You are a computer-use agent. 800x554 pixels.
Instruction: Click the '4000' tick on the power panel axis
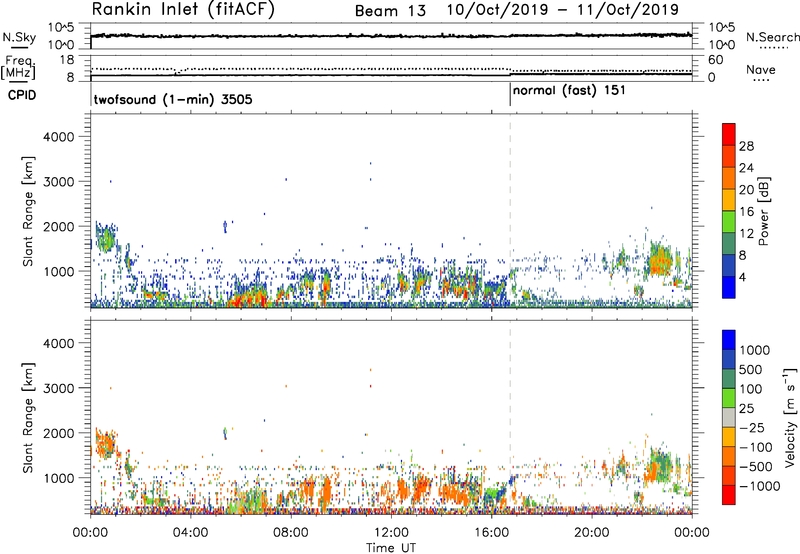[58, 137]
